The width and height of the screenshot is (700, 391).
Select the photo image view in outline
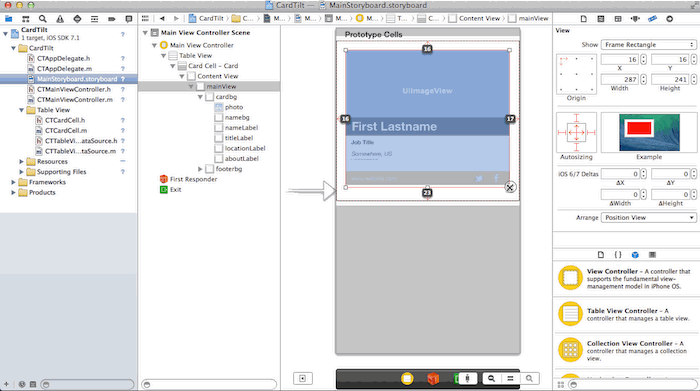tap(233, 107)
